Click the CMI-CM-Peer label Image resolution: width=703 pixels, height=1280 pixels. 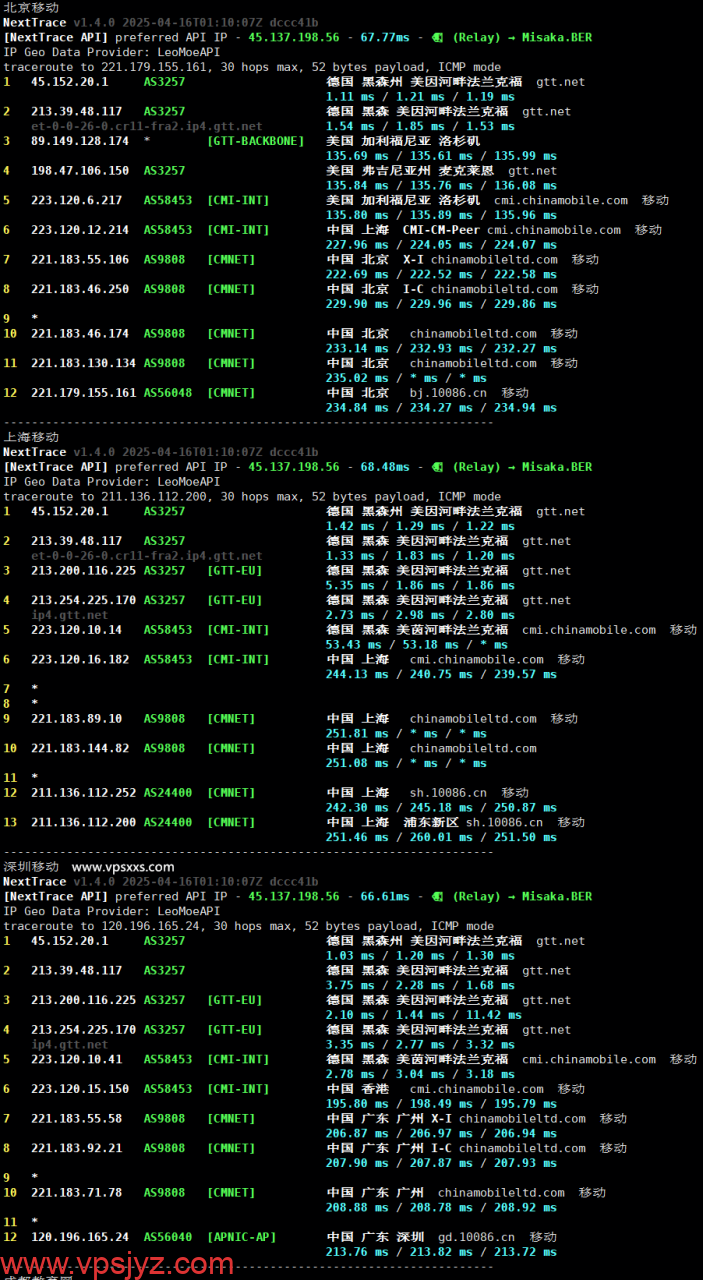(x=441, y=230)
